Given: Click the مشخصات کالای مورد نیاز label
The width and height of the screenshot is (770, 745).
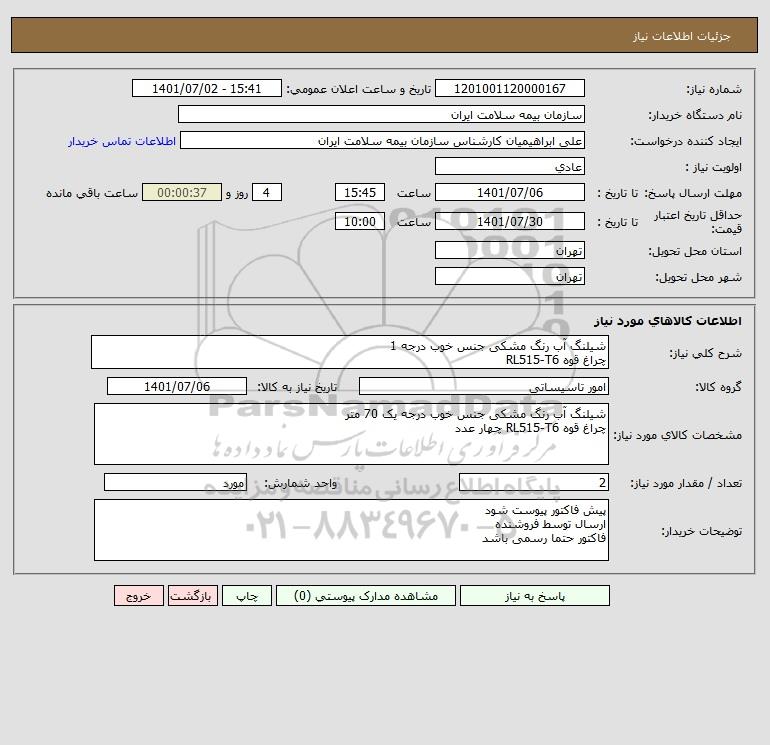Looking at the screenshot, I should pos(678,435).
